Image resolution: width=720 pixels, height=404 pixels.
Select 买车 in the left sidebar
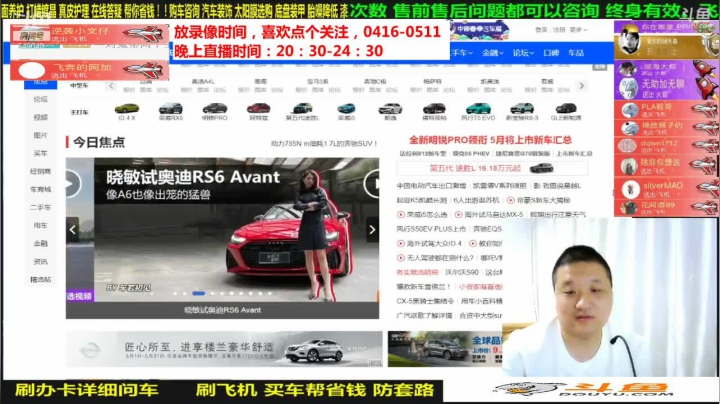[x=40, y=153]
